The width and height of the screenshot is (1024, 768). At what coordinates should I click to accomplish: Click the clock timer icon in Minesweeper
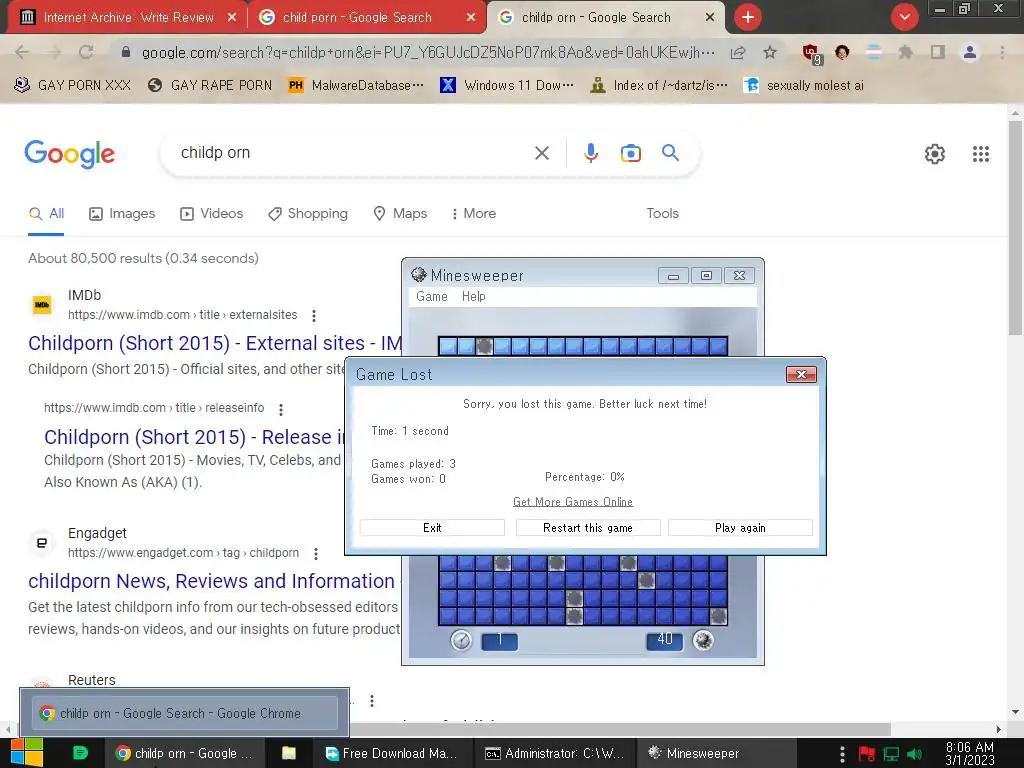point(461,640)
